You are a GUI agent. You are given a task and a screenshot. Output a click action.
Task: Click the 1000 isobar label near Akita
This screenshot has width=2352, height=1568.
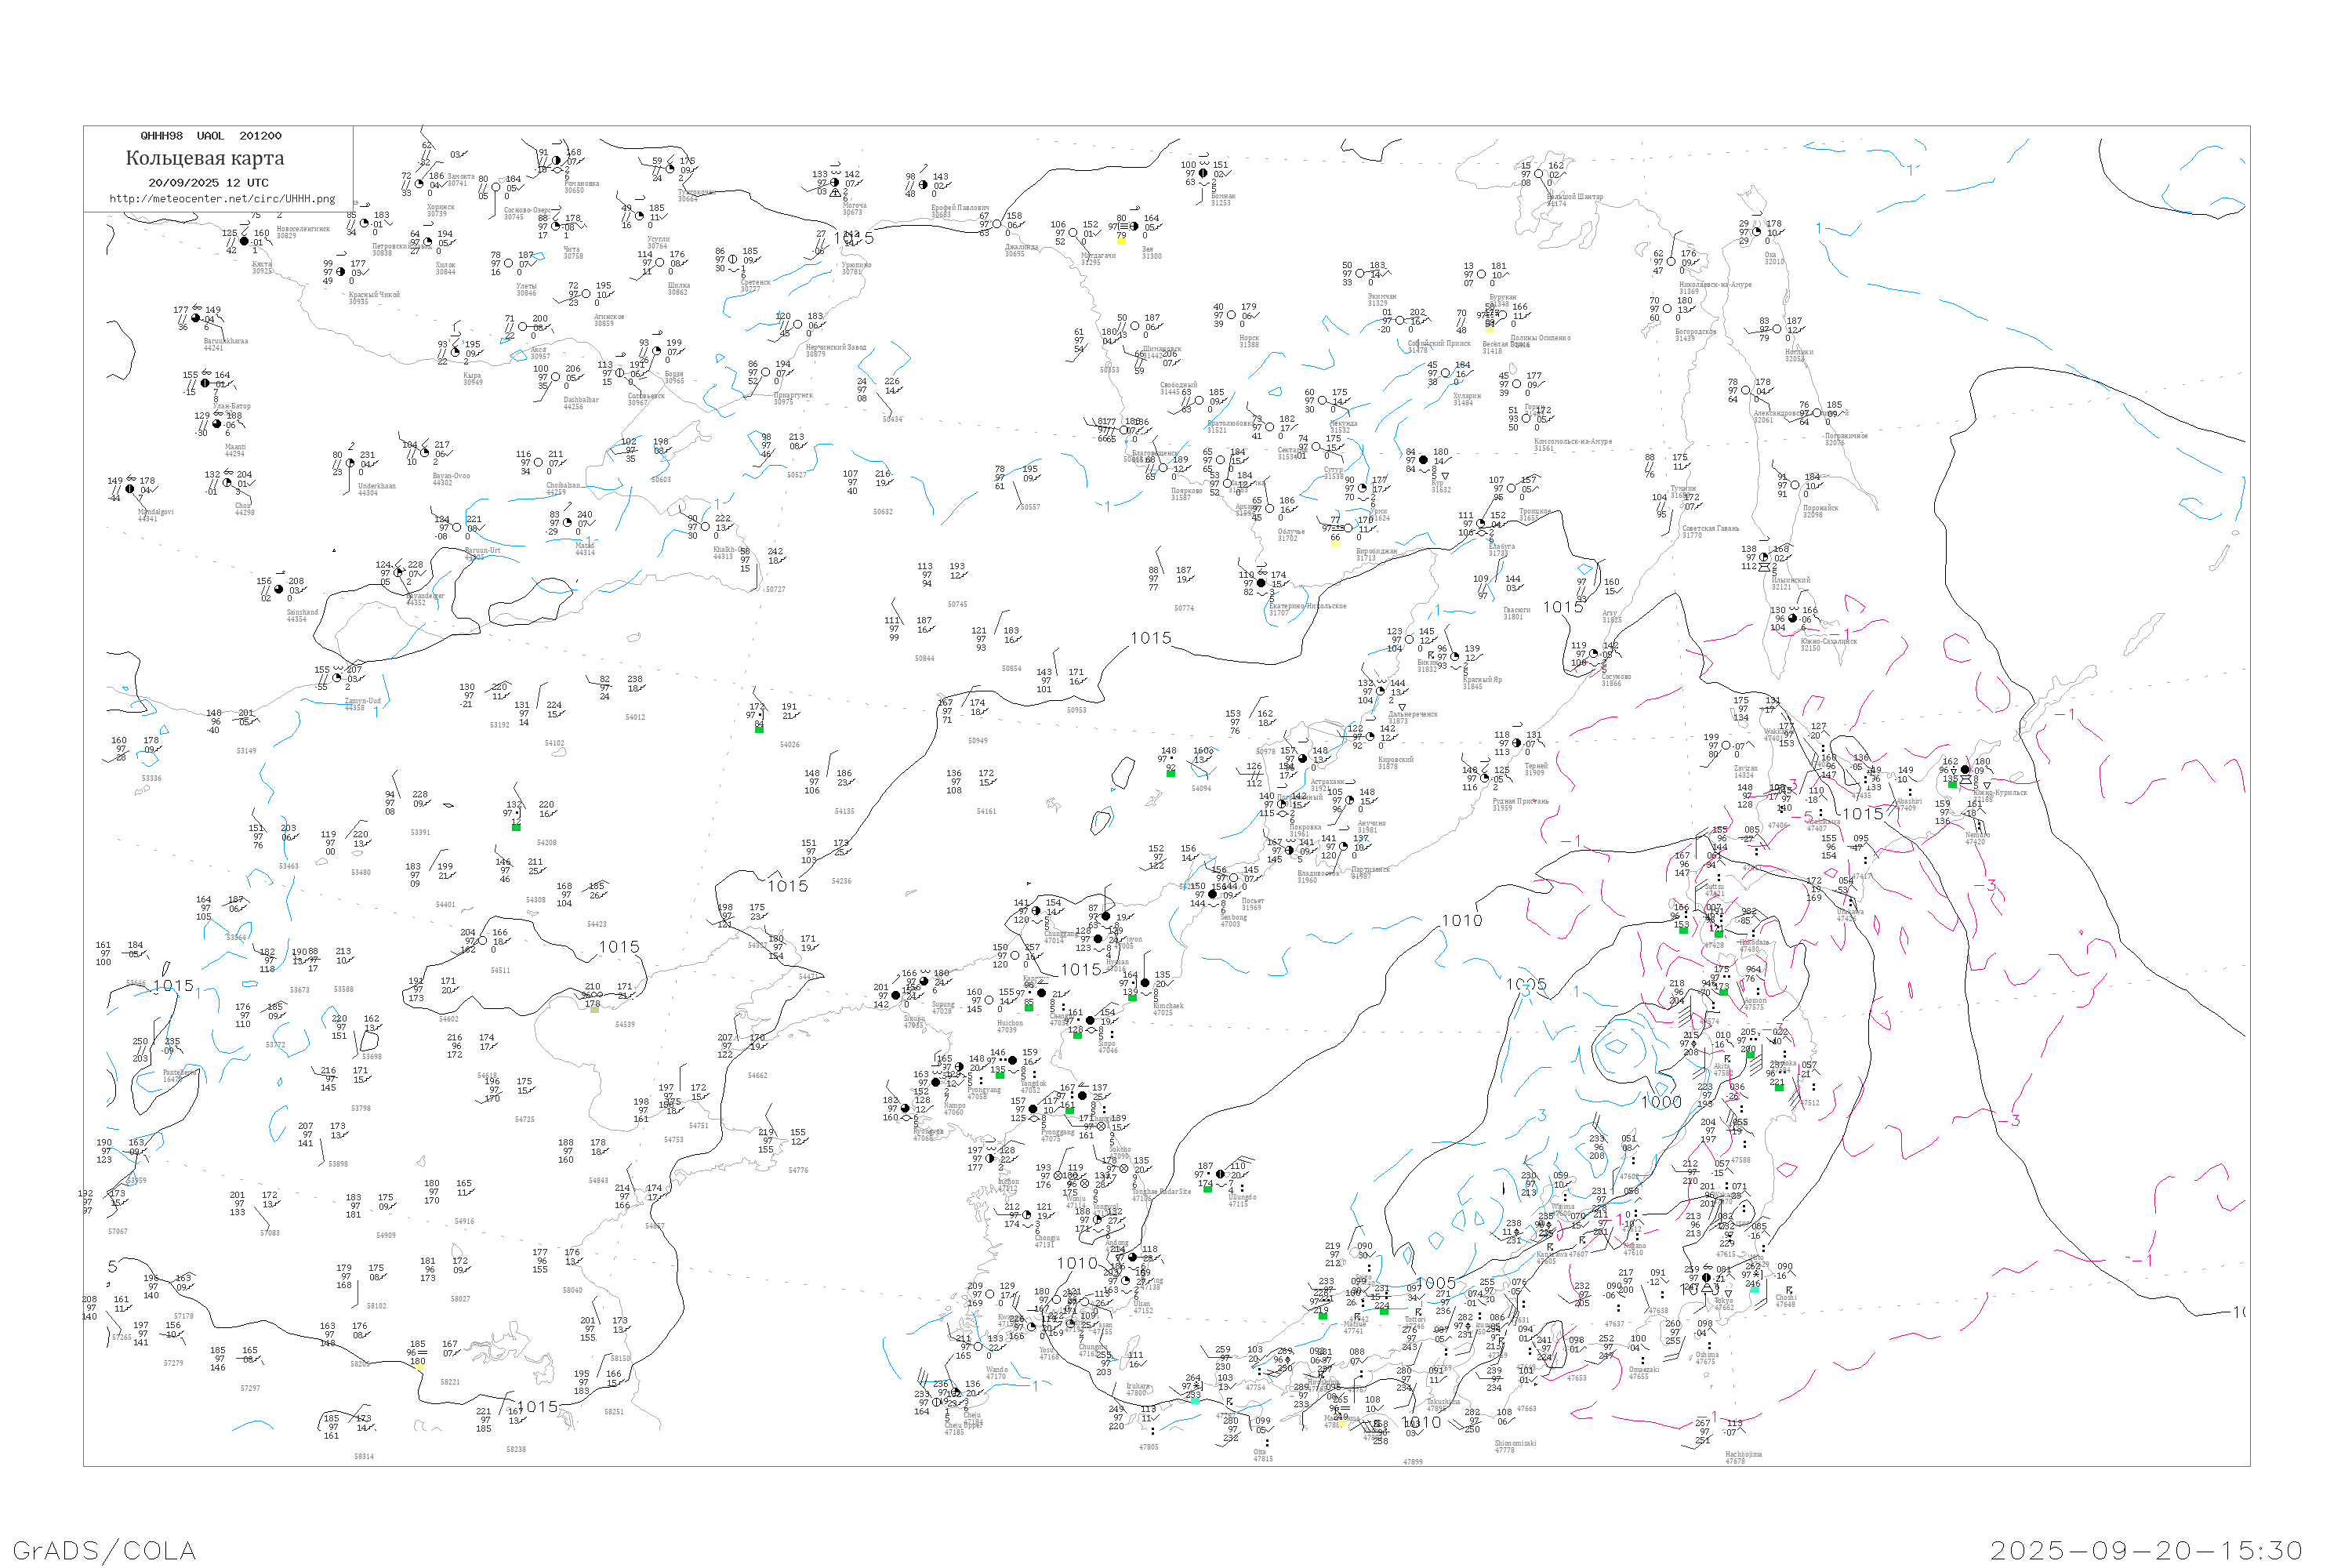pyautogui.click(x=1661, y=1102)
